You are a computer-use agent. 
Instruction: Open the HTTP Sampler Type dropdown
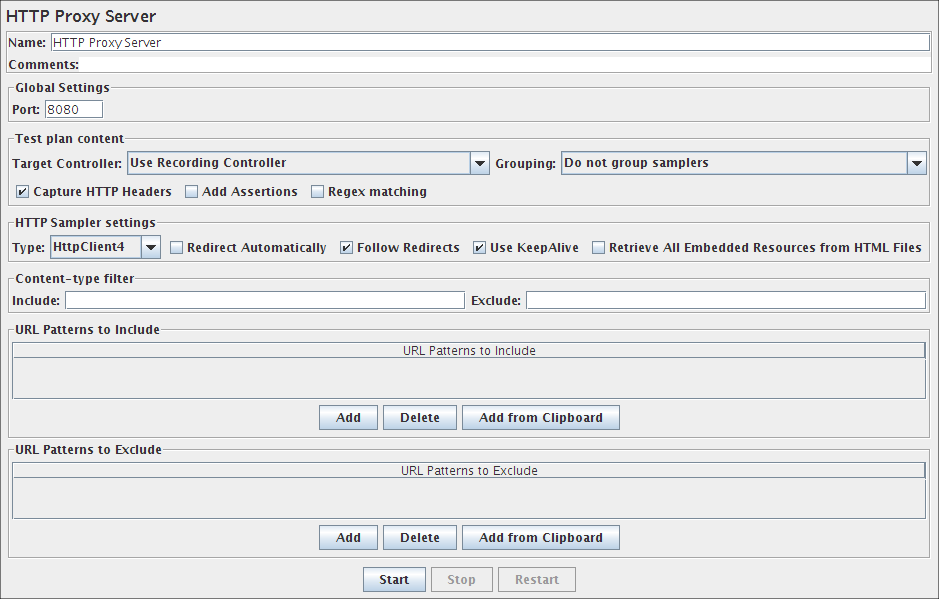150,247
